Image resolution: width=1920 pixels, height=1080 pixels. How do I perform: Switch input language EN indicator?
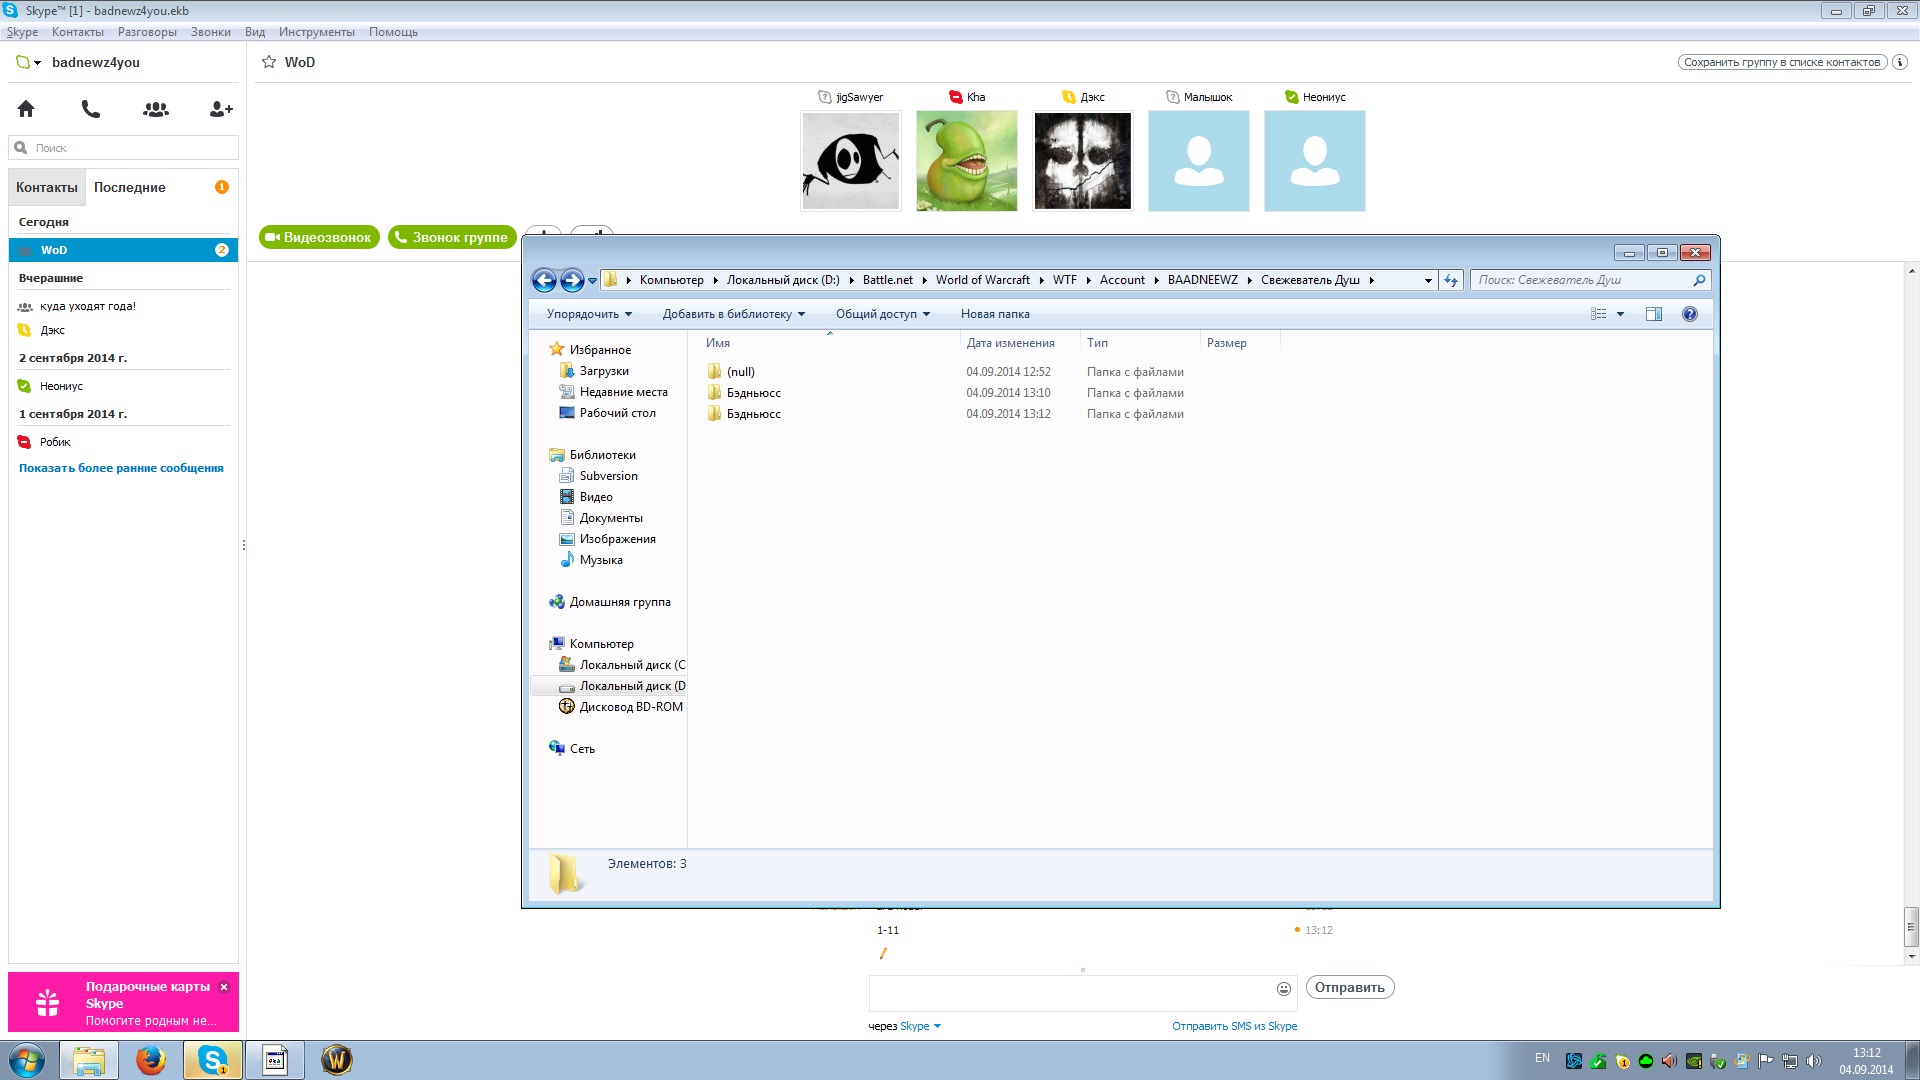[x=1542, y=1058]
